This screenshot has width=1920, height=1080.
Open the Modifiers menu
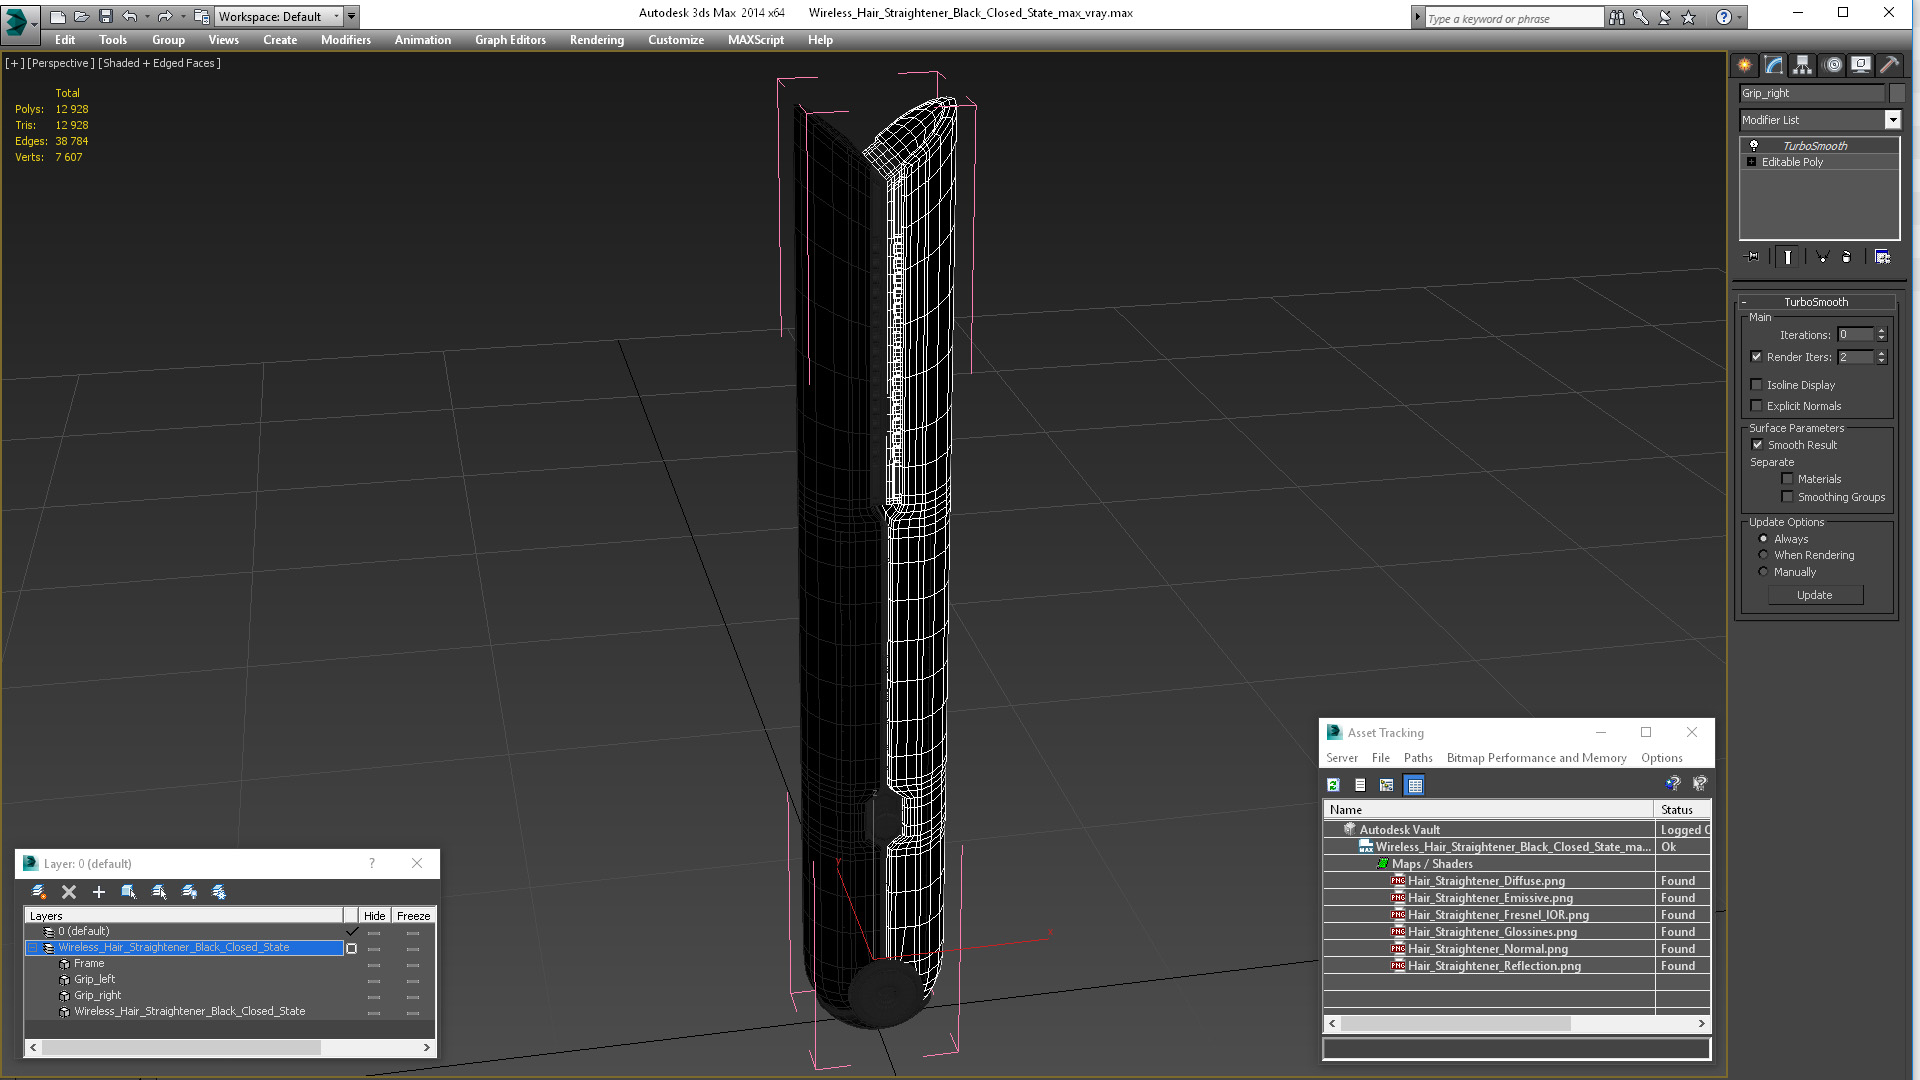point(345,40)
